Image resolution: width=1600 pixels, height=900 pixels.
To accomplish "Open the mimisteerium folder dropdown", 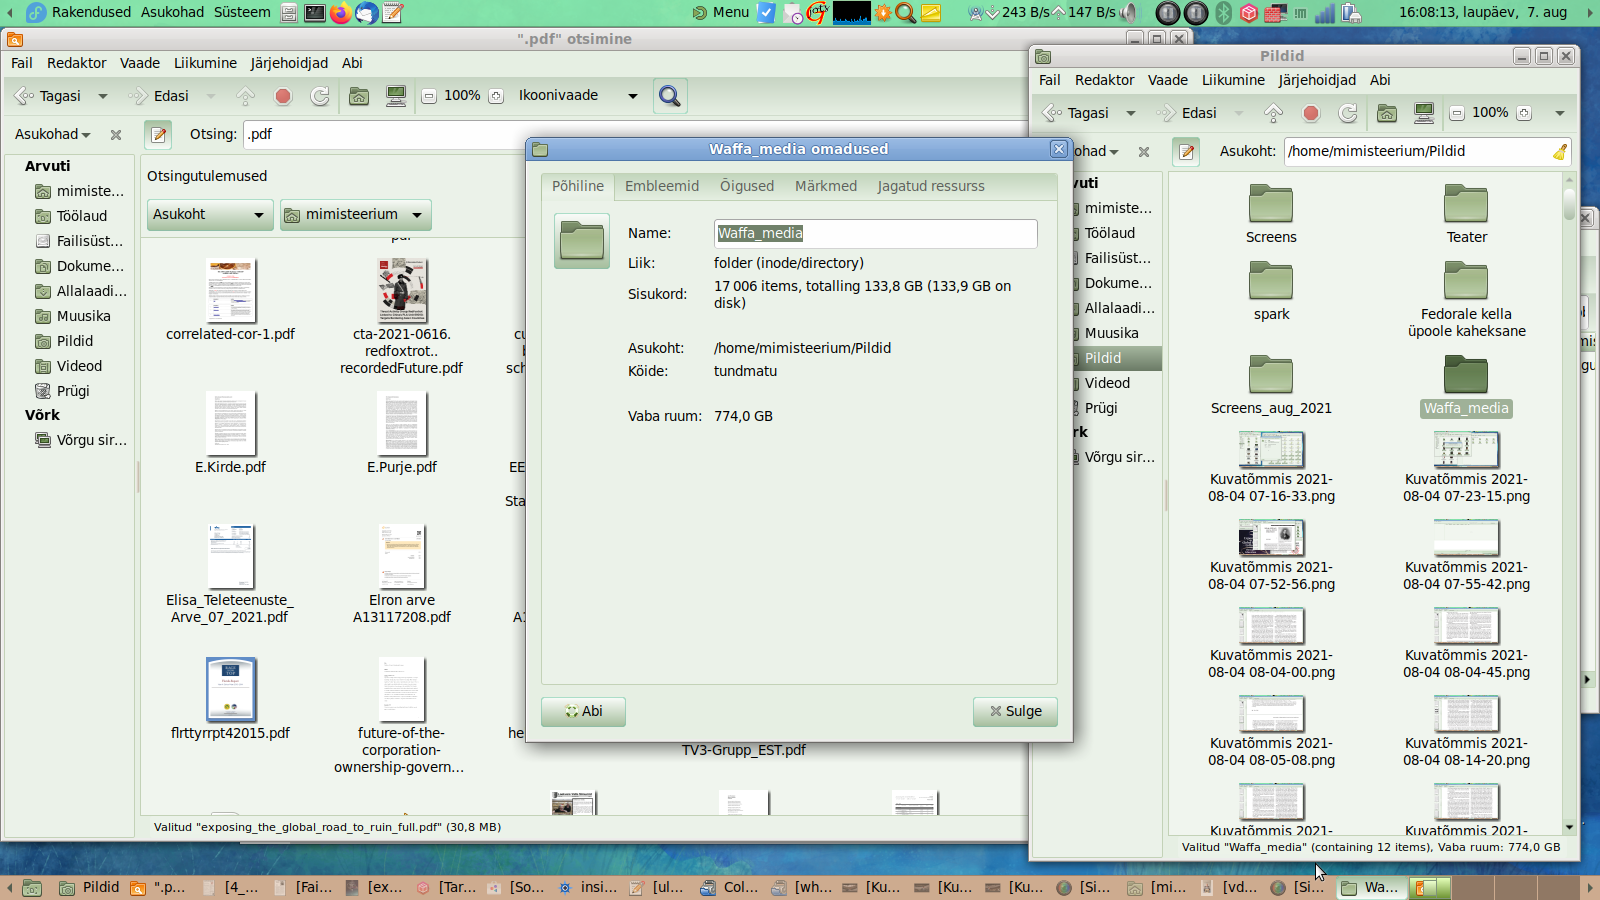I will tap(355, 215).
